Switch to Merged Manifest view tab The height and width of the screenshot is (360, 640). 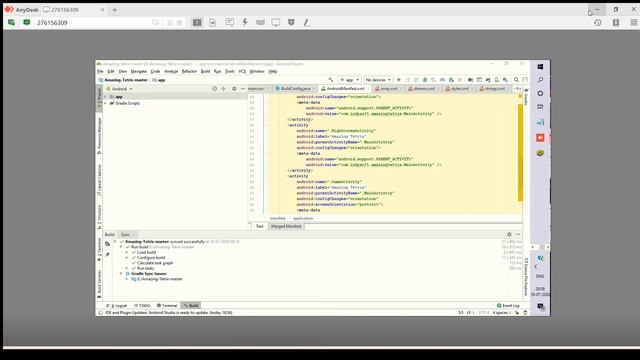point(286,226)
